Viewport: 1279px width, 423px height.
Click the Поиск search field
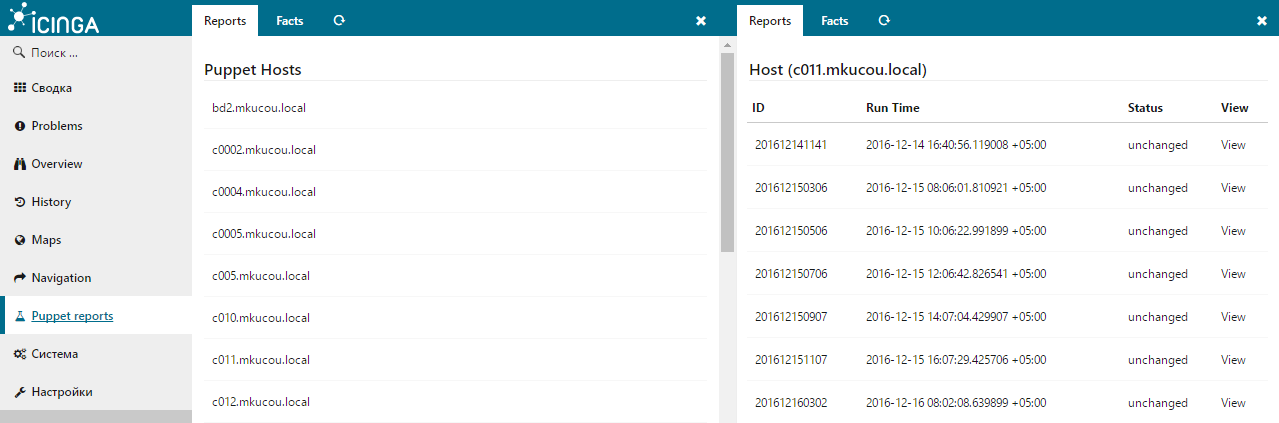[x=95, y=52]
